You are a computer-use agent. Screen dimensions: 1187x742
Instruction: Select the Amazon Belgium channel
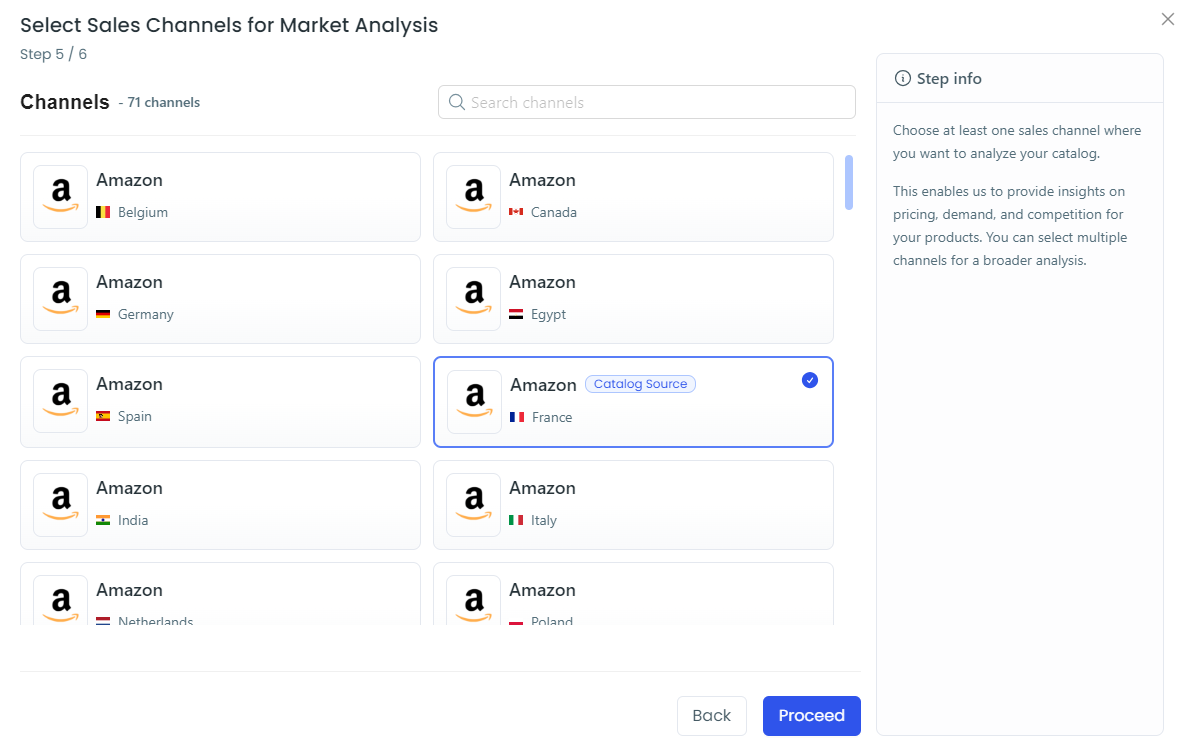coord(220,197)
